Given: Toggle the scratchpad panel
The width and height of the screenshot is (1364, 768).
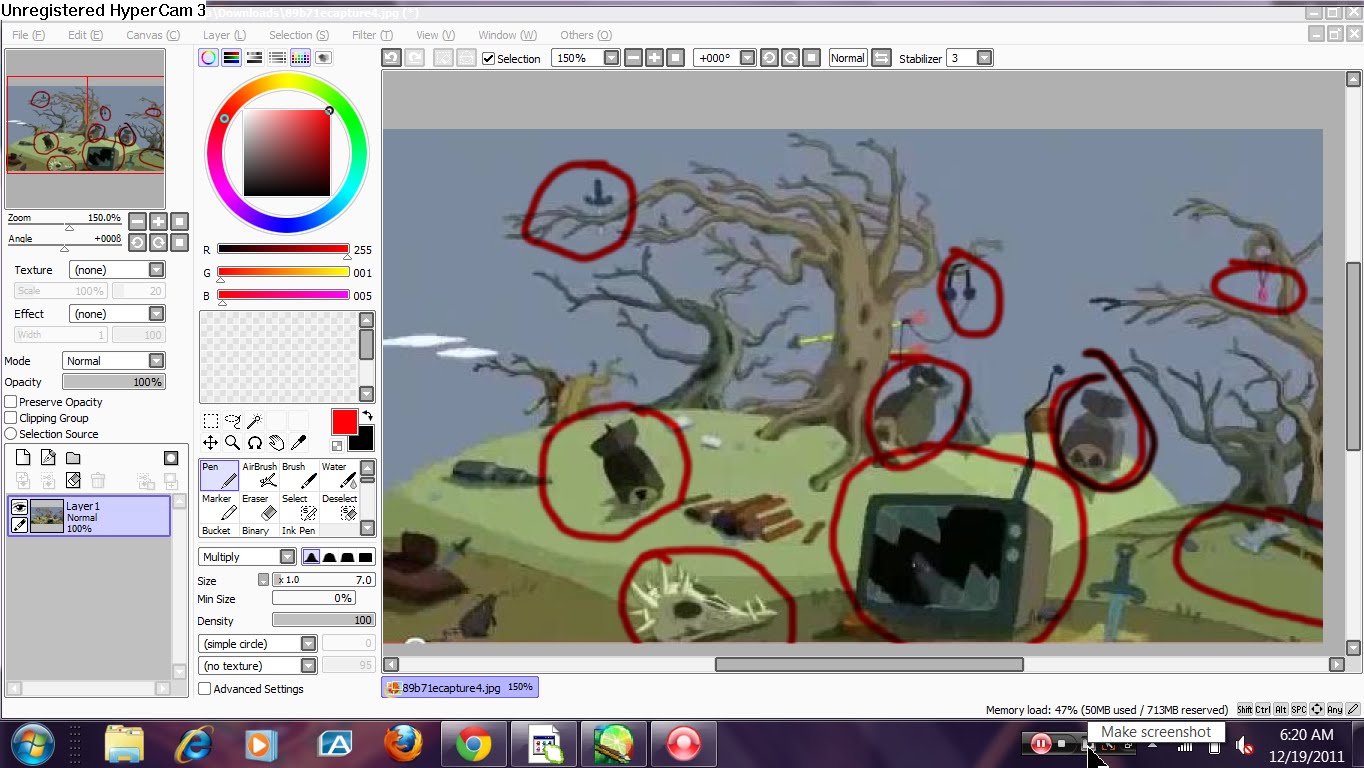Looking at the screenshot, I should (324, 58).
